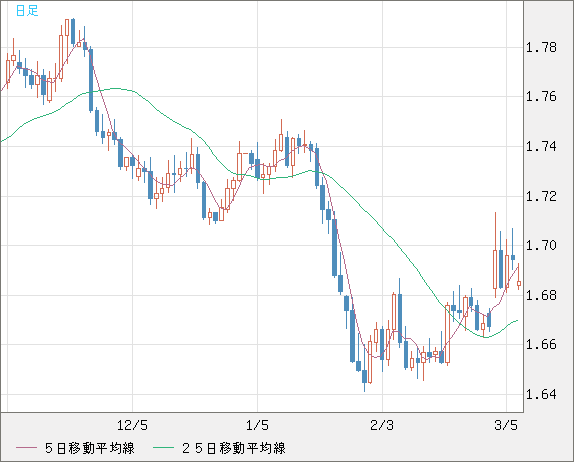Click the 1.74 price axis label
Viewport: 574px width, 462px height.
click(x=541, y=146)
